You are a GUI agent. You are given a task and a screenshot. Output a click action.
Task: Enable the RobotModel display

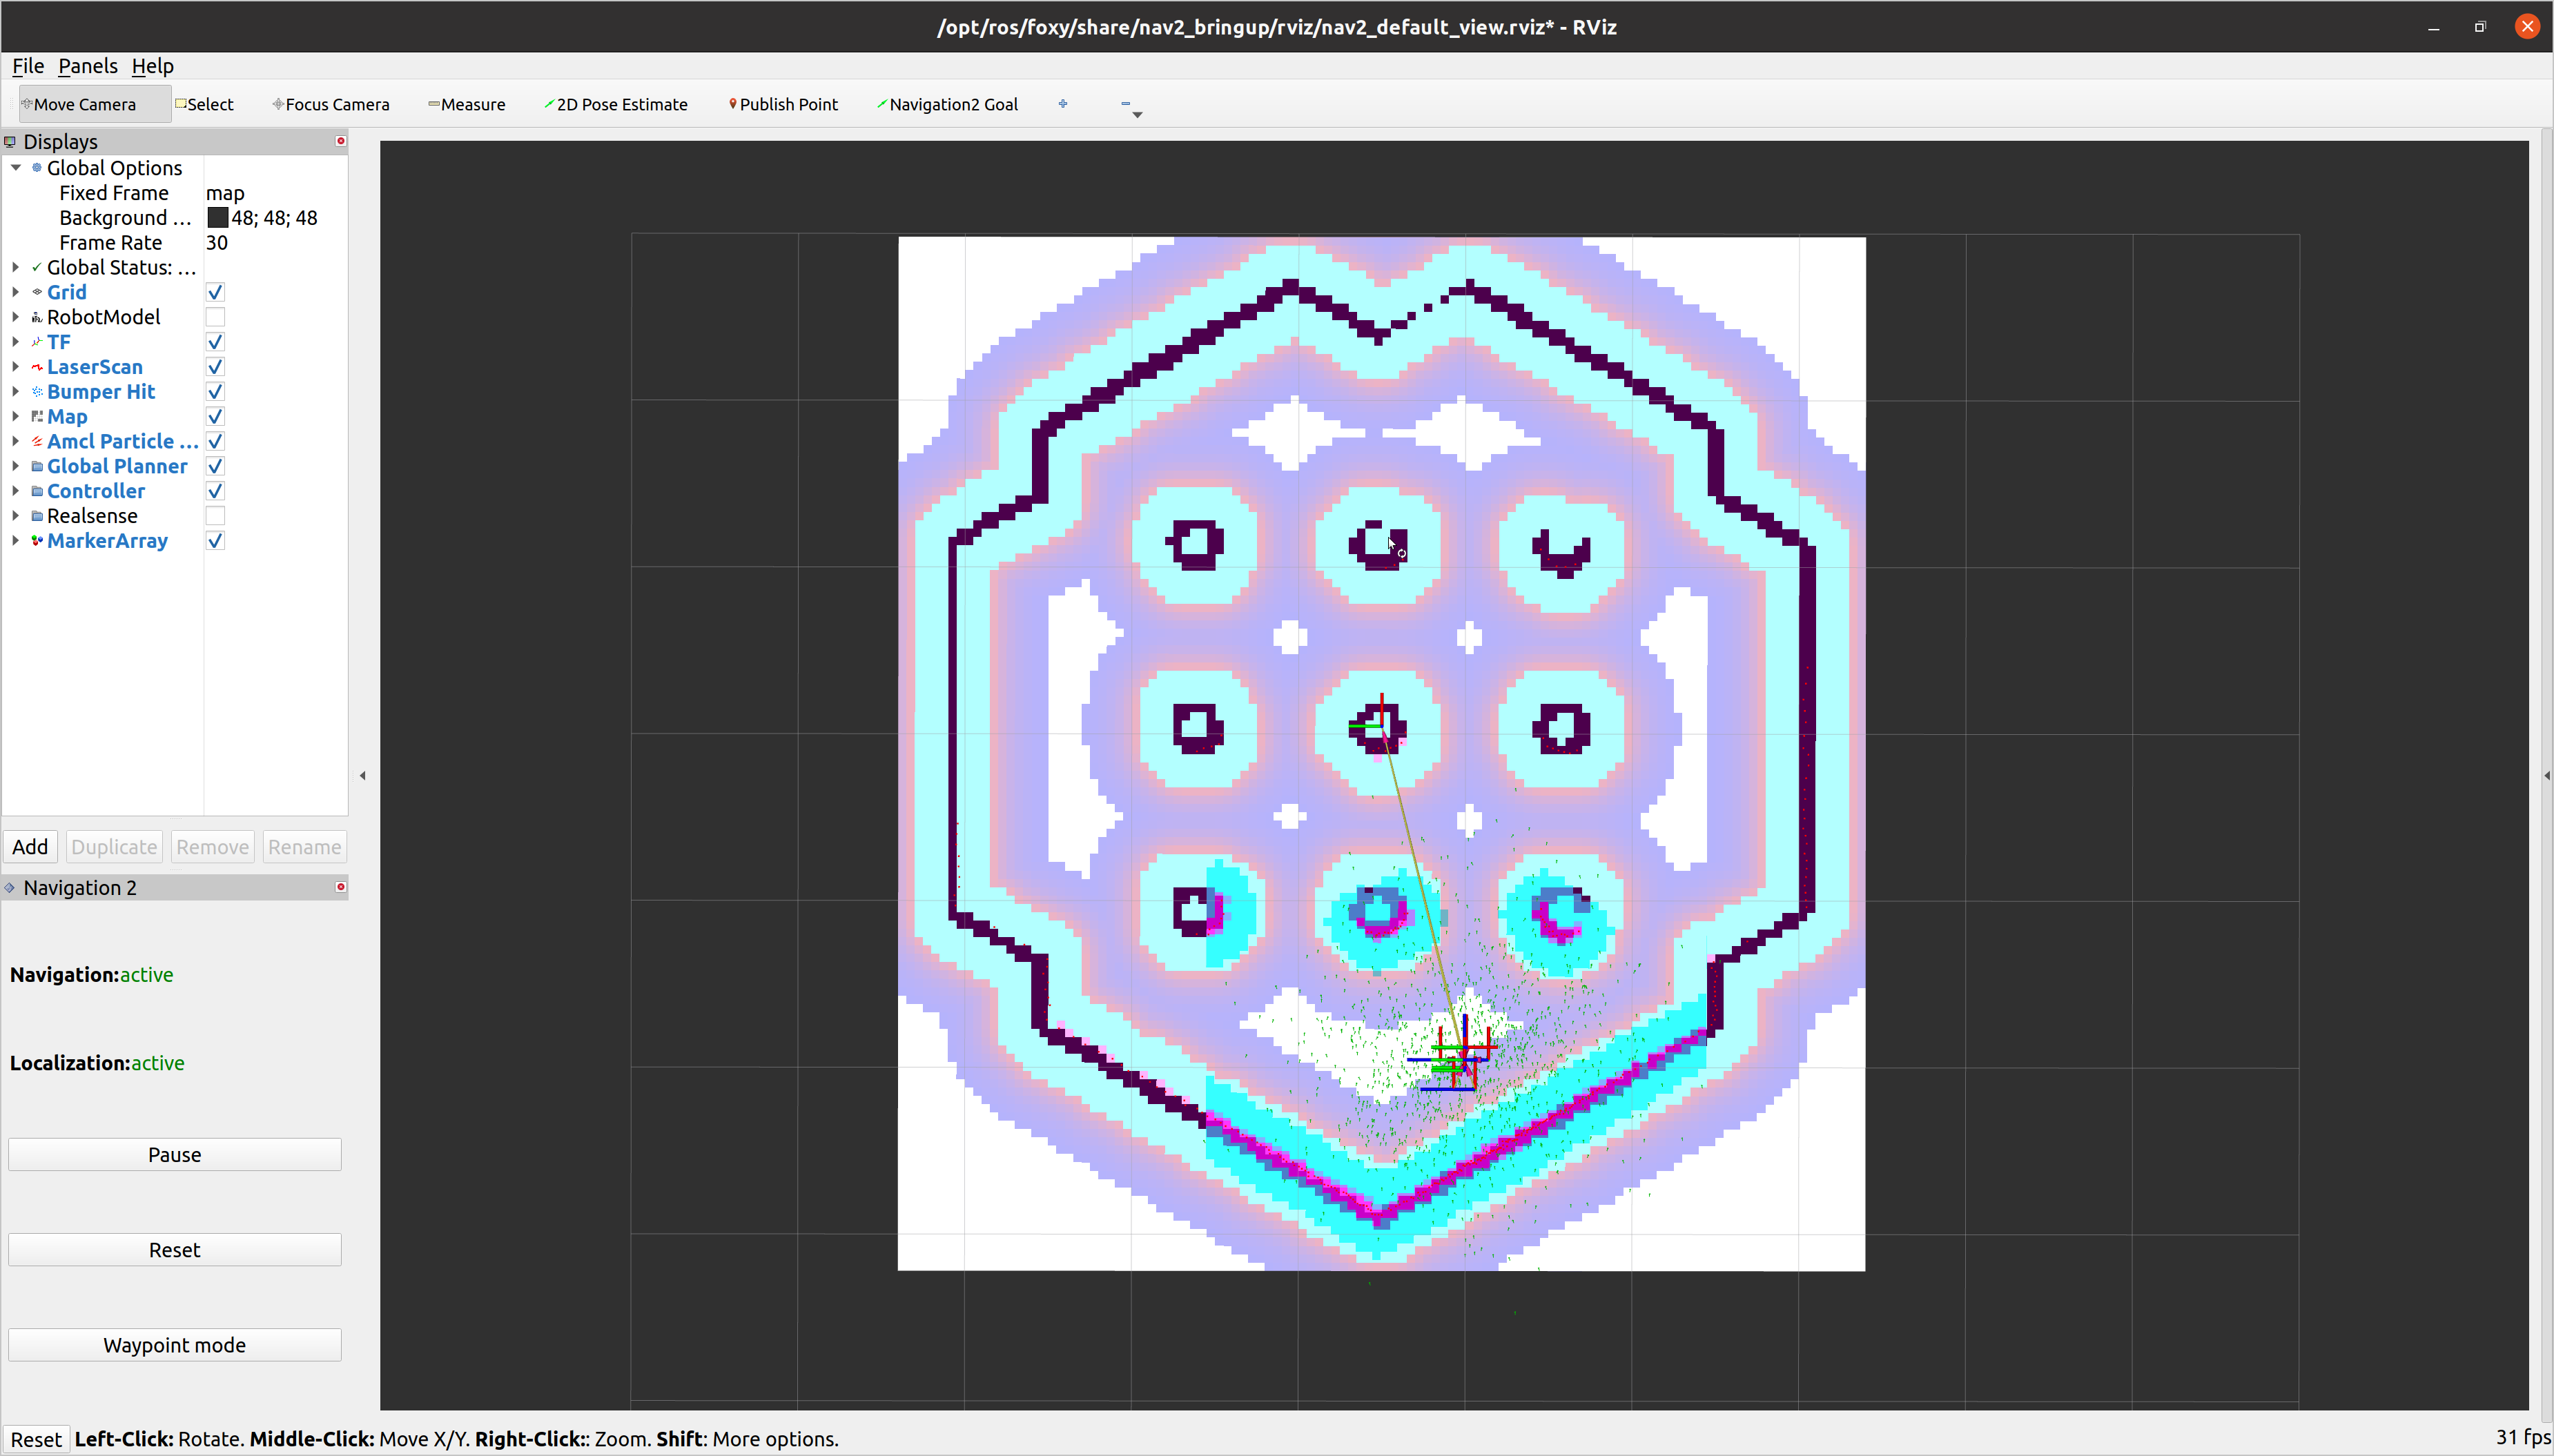coord(215,317)
